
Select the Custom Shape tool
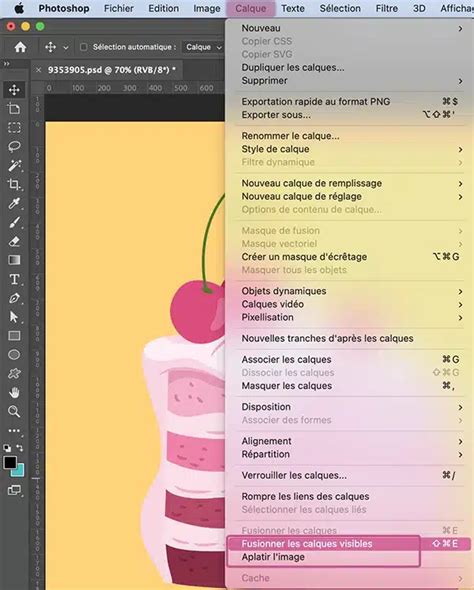coord(14,374)
